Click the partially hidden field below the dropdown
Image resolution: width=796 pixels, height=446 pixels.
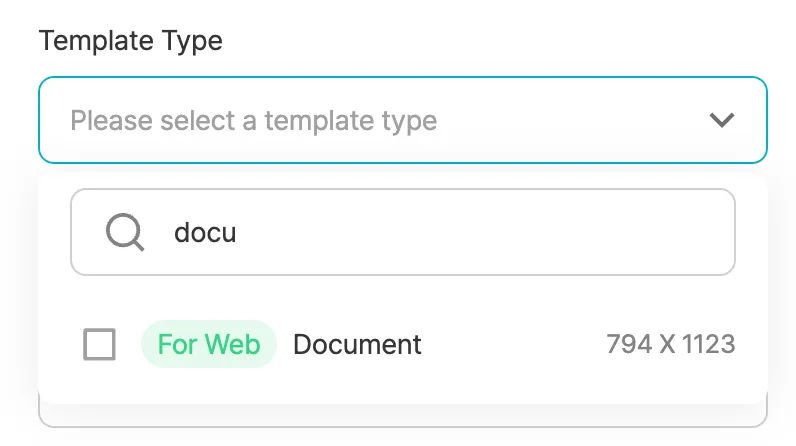click(x=402, y=415)
